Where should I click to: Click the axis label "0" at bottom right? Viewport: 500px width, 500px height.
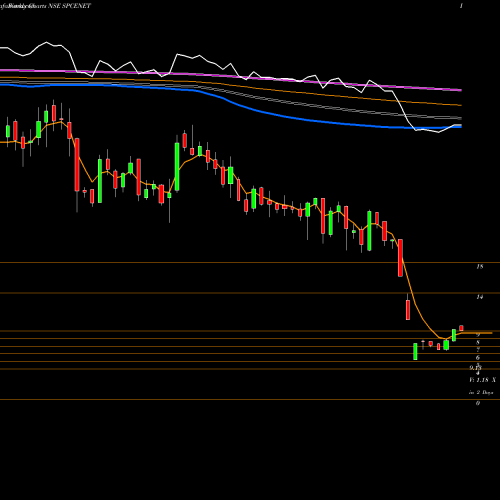pyautogui.click(x=478, y=403)
